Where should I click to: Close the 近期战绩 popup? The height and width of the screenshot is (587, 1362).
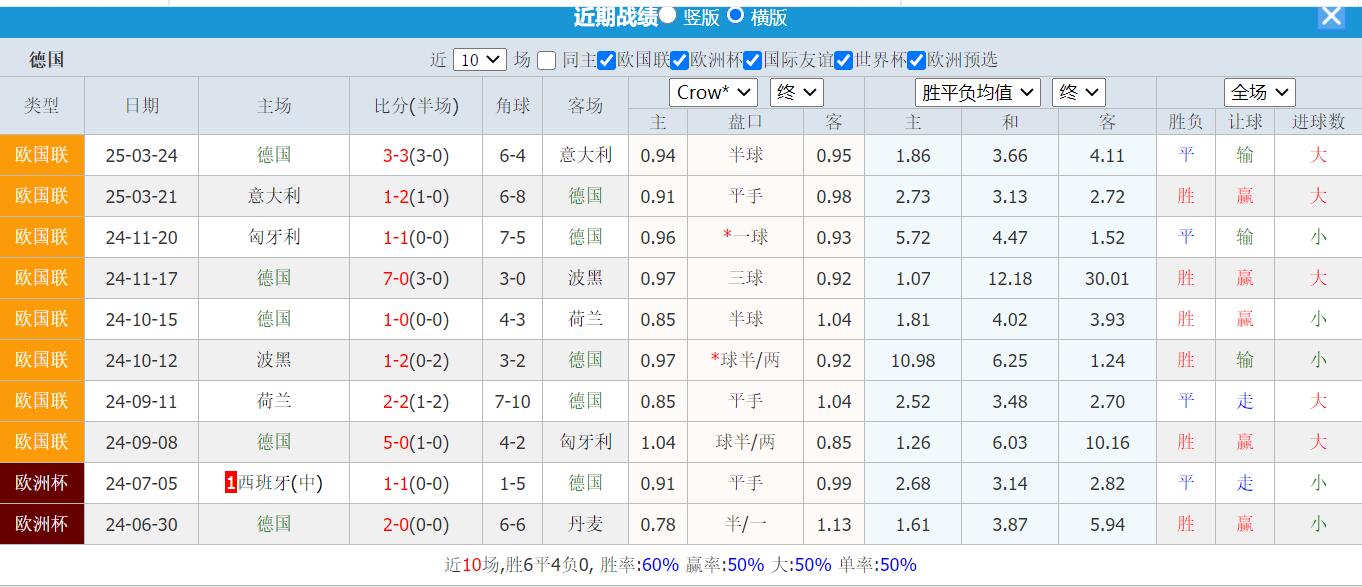click(x=1331, y=16)
